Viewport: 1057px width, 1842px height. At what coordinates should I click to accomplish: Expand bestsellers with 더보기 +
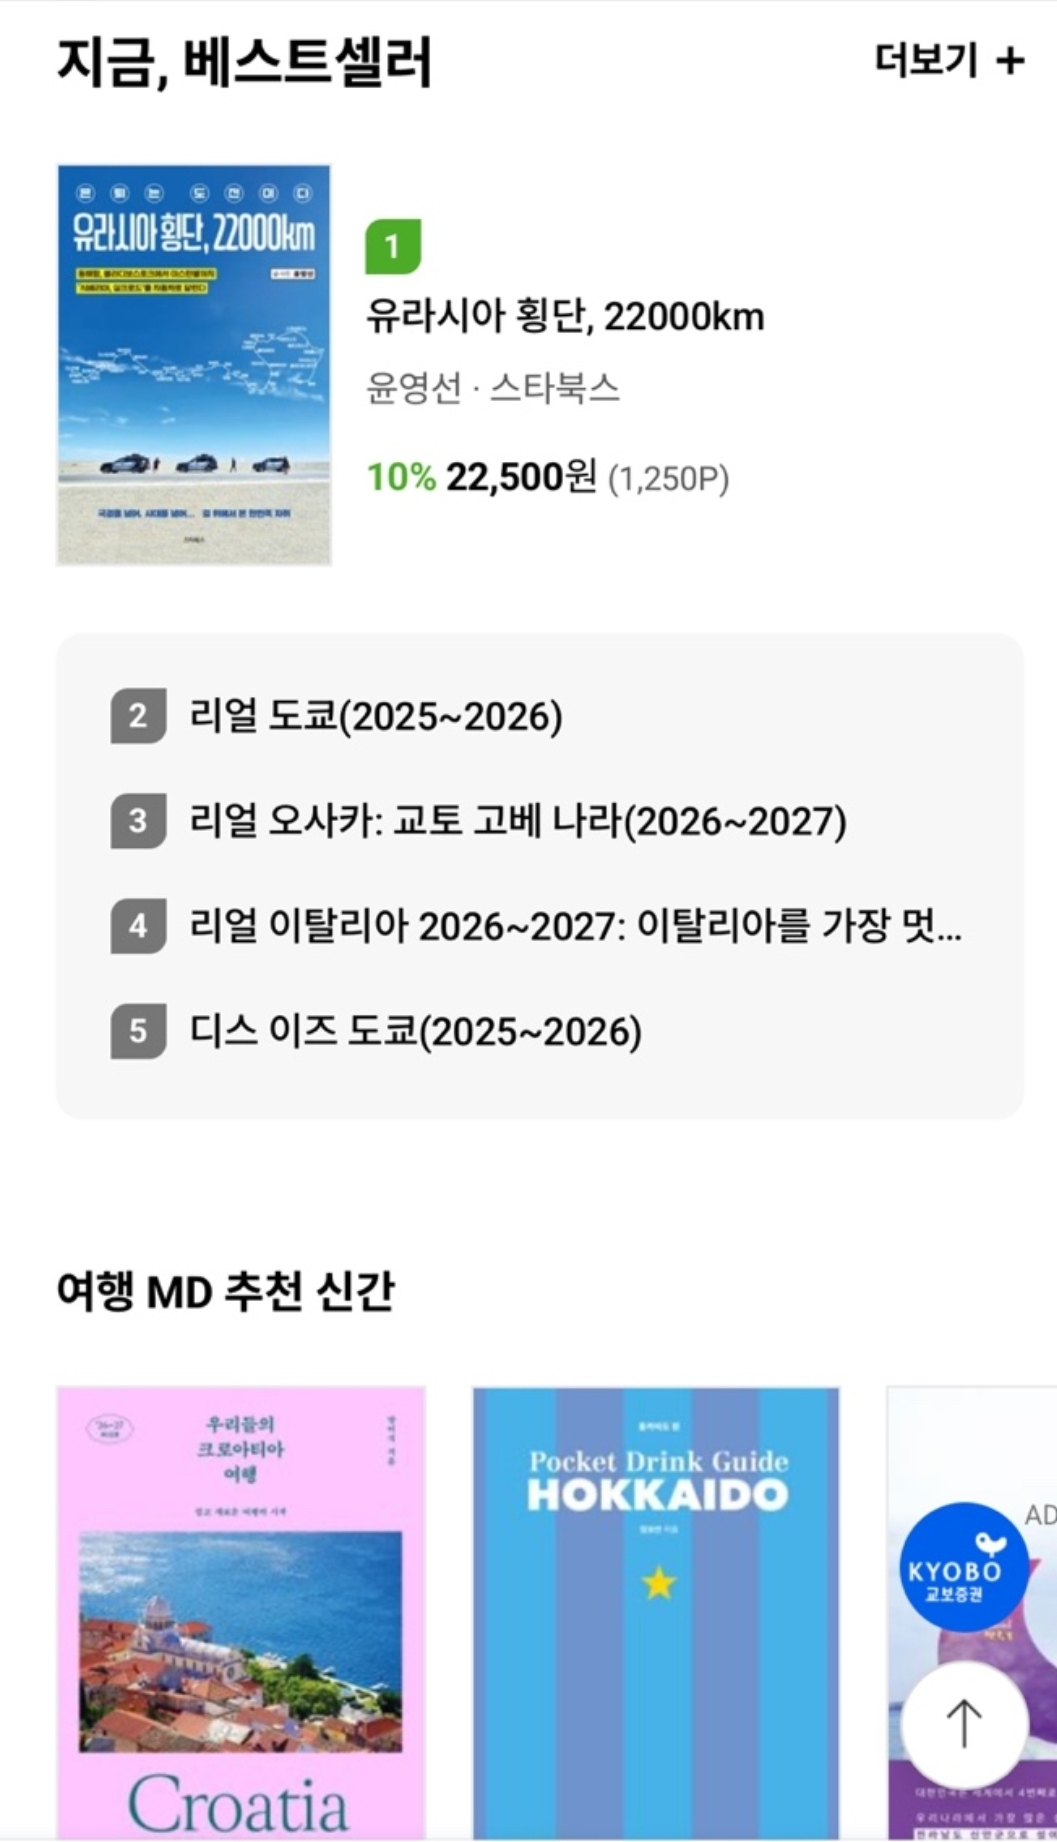948,61
